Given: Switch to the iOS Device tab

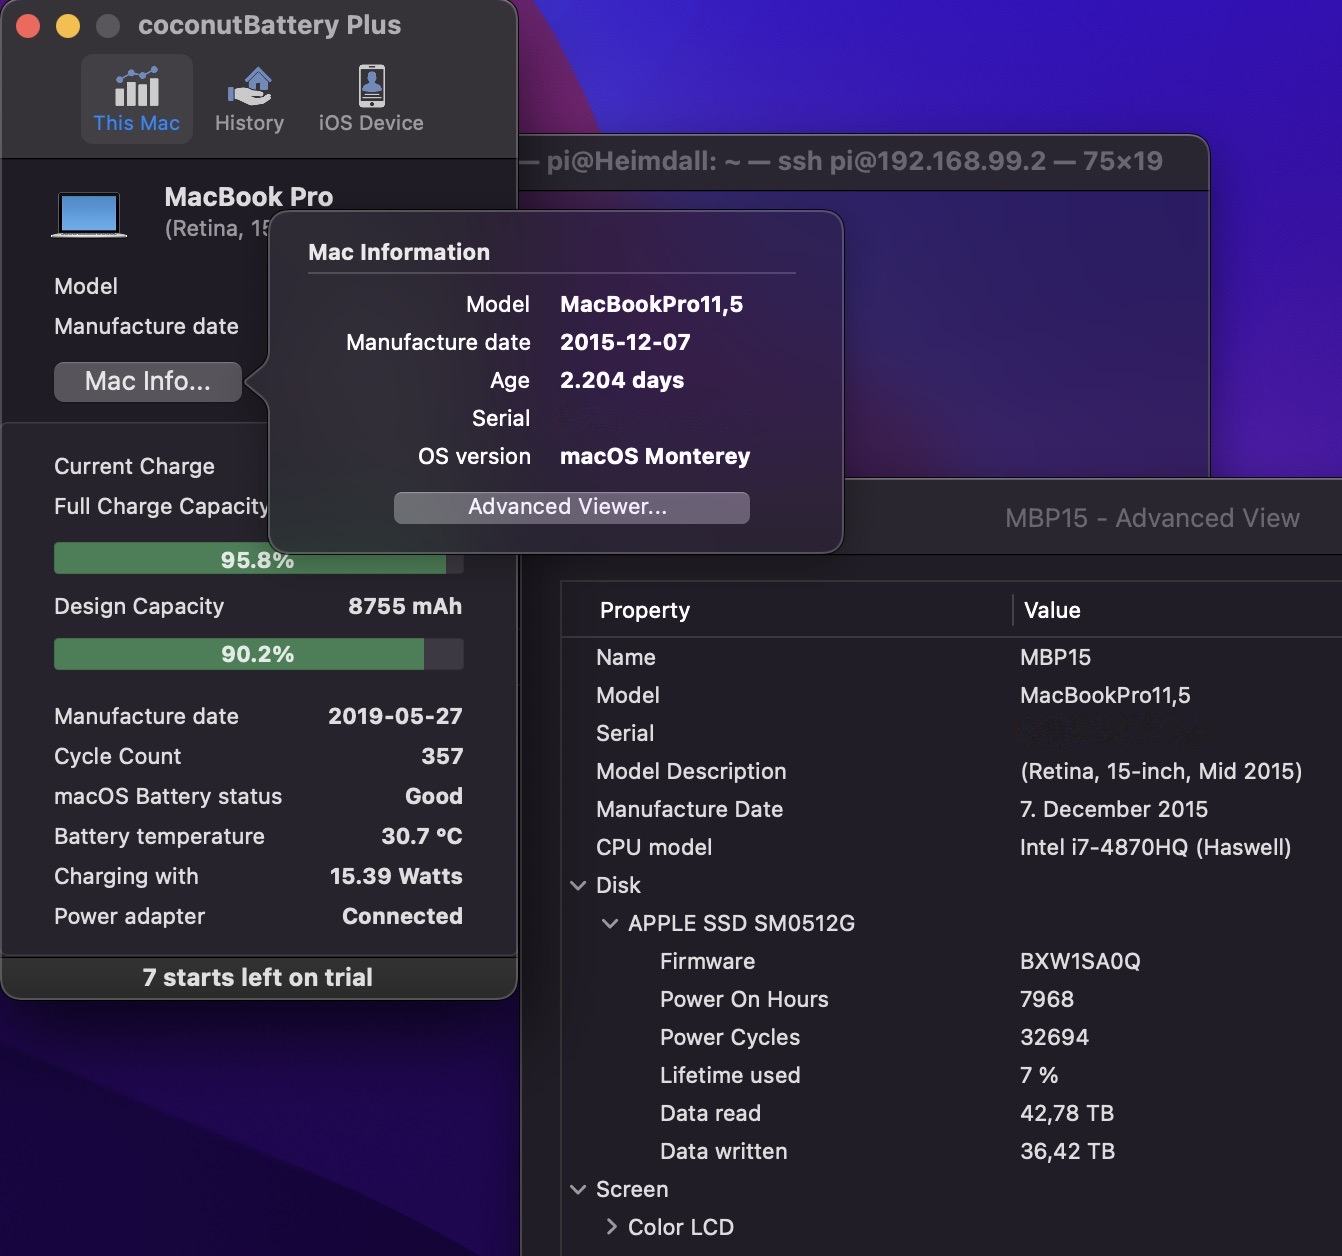Looking at the screenshot, I should (x=371, y=99).
